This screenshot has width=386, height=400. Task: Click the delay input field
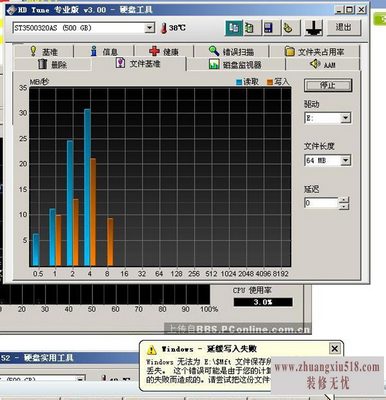(x=321, y=203)
